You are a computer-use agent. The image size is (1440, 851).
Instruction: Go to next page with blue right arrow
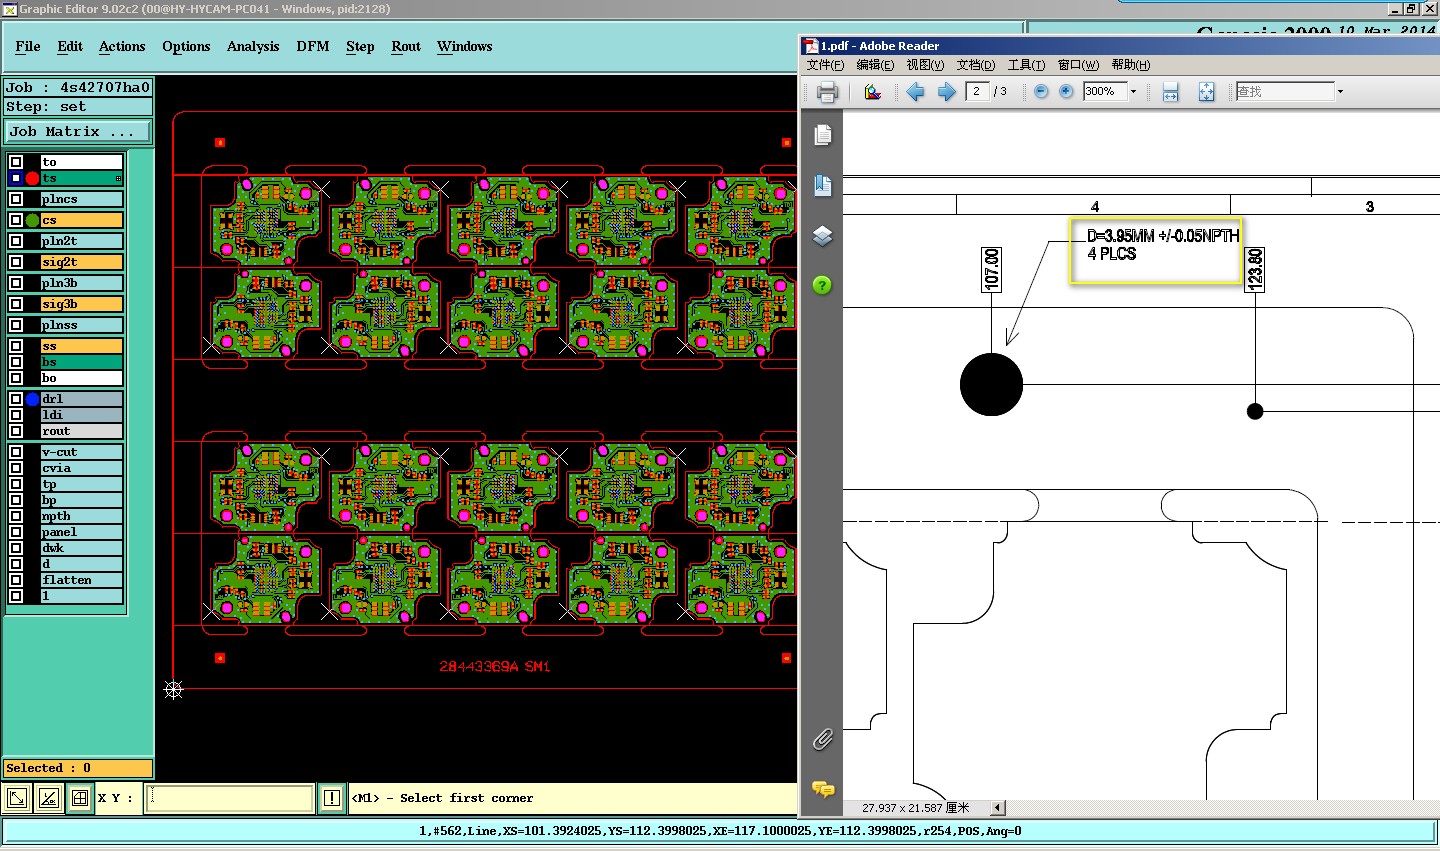(946, 92)
